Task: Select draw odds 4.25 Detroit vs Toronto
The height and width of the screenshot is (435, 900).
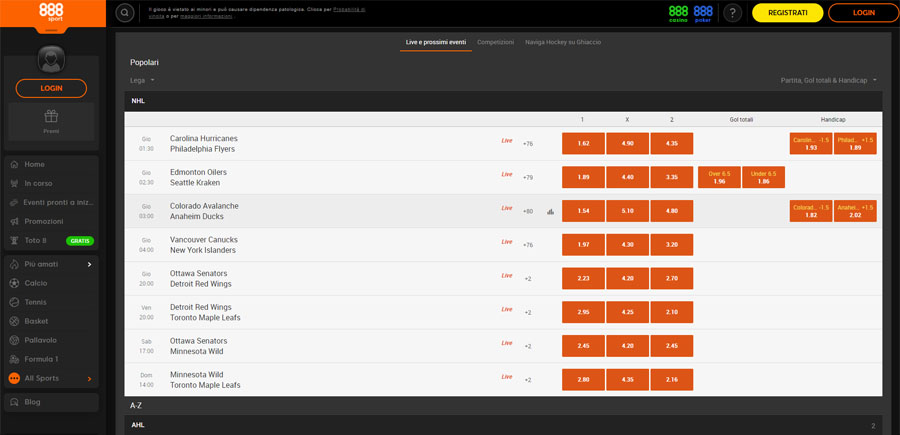Action: pos(627,312)
